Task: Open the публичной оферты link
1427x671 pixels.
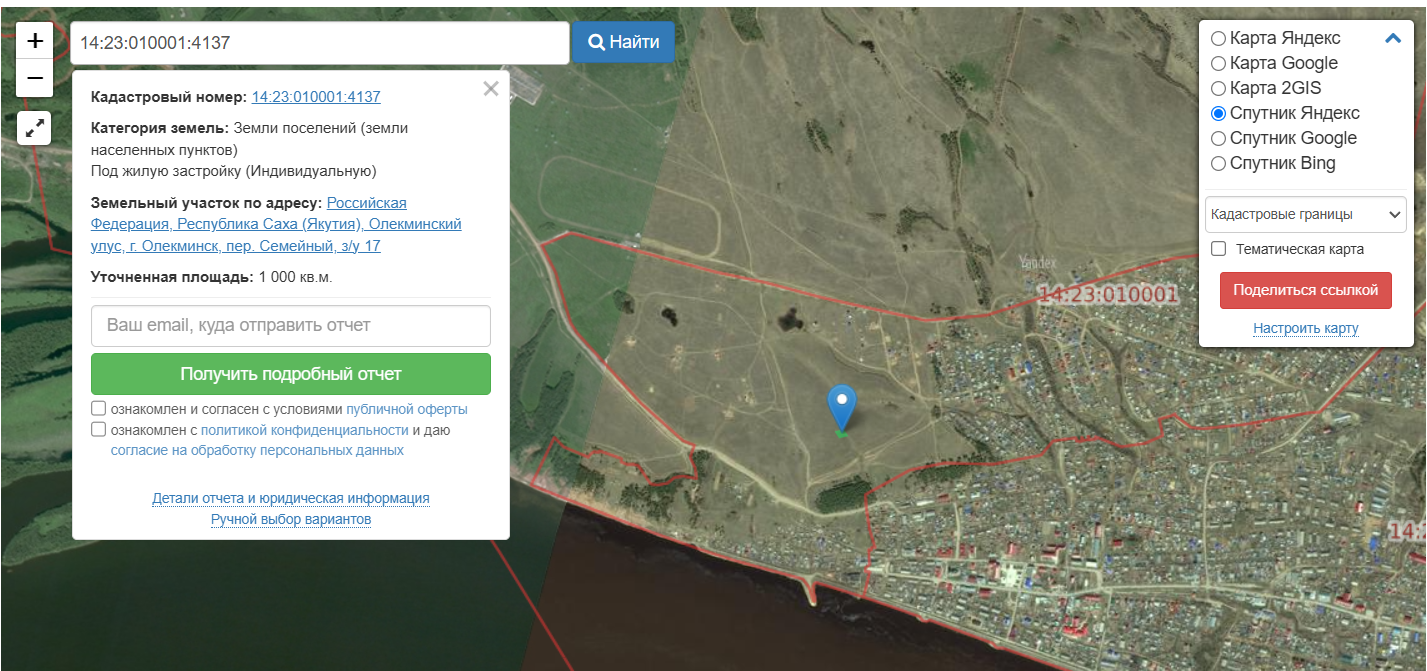Action: click(407, 409)
